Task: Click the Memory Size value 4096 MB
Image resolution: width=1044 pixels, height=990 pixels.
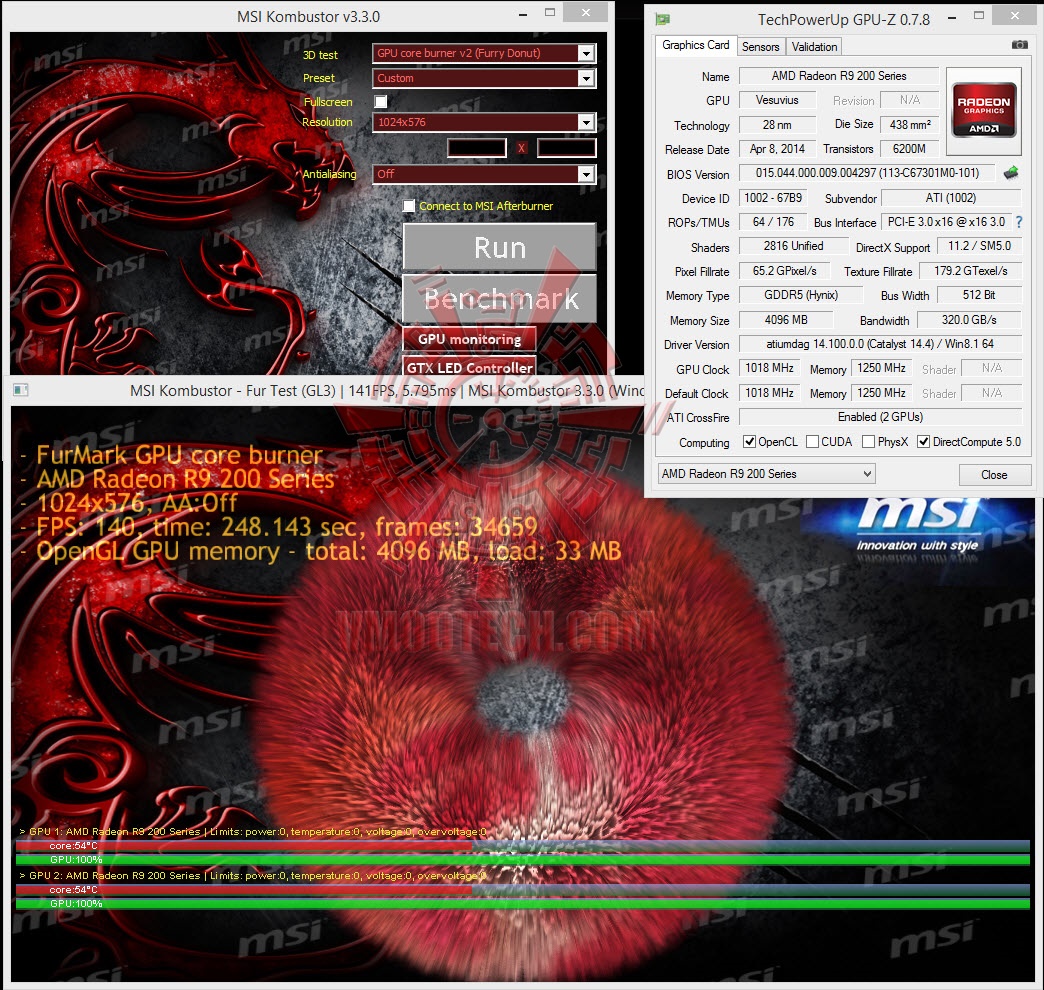Action: pyautogui.click(x=786, y=320)
